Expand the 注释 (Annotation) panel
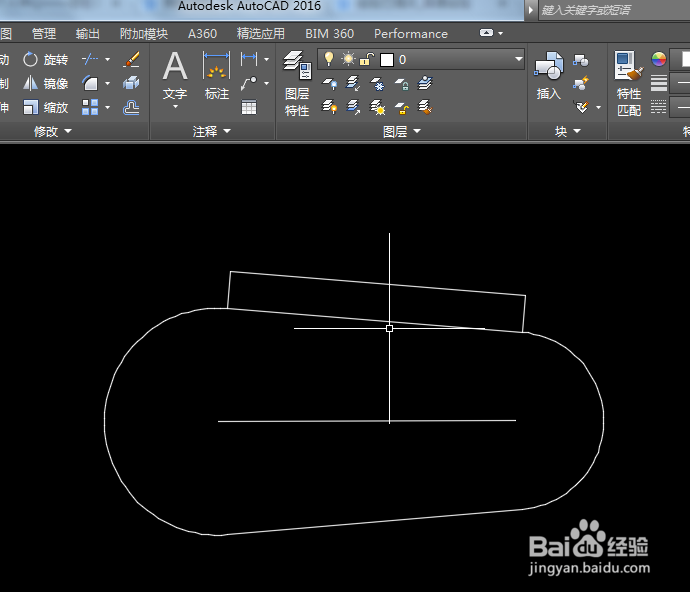 point(212,131)
